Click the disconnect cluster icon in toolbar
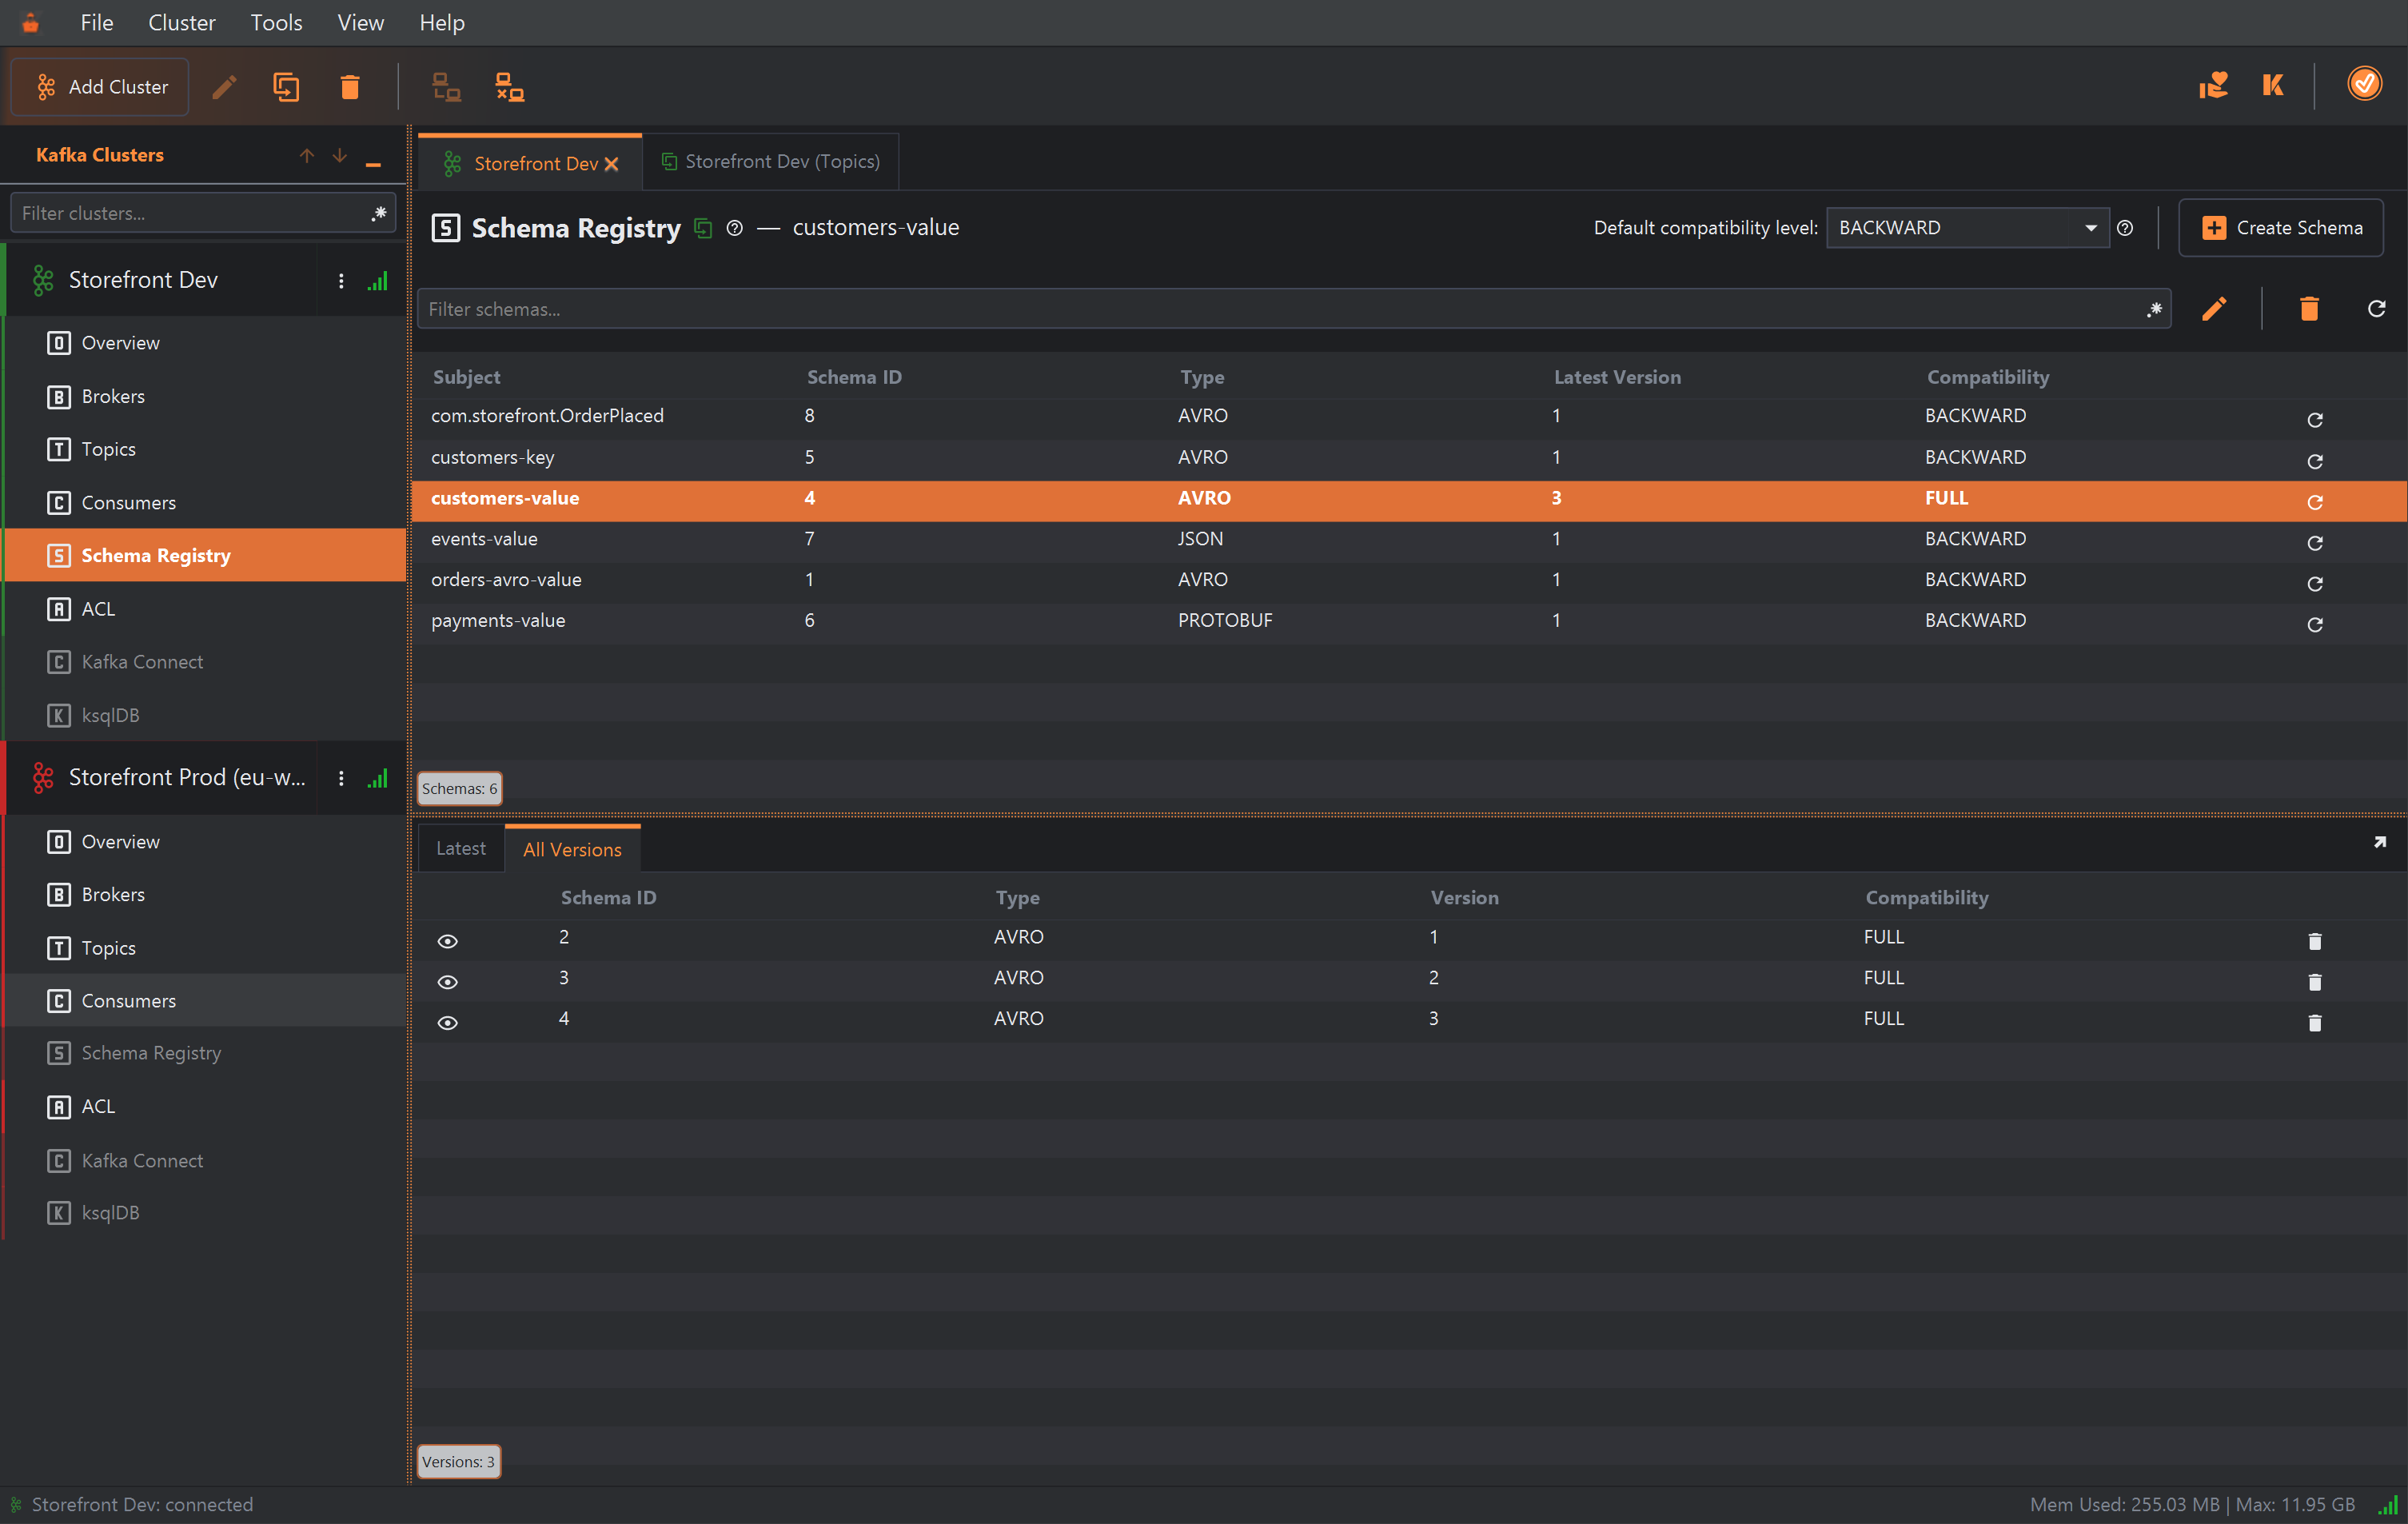2408x1524 pixels. [x=510, y=87]
